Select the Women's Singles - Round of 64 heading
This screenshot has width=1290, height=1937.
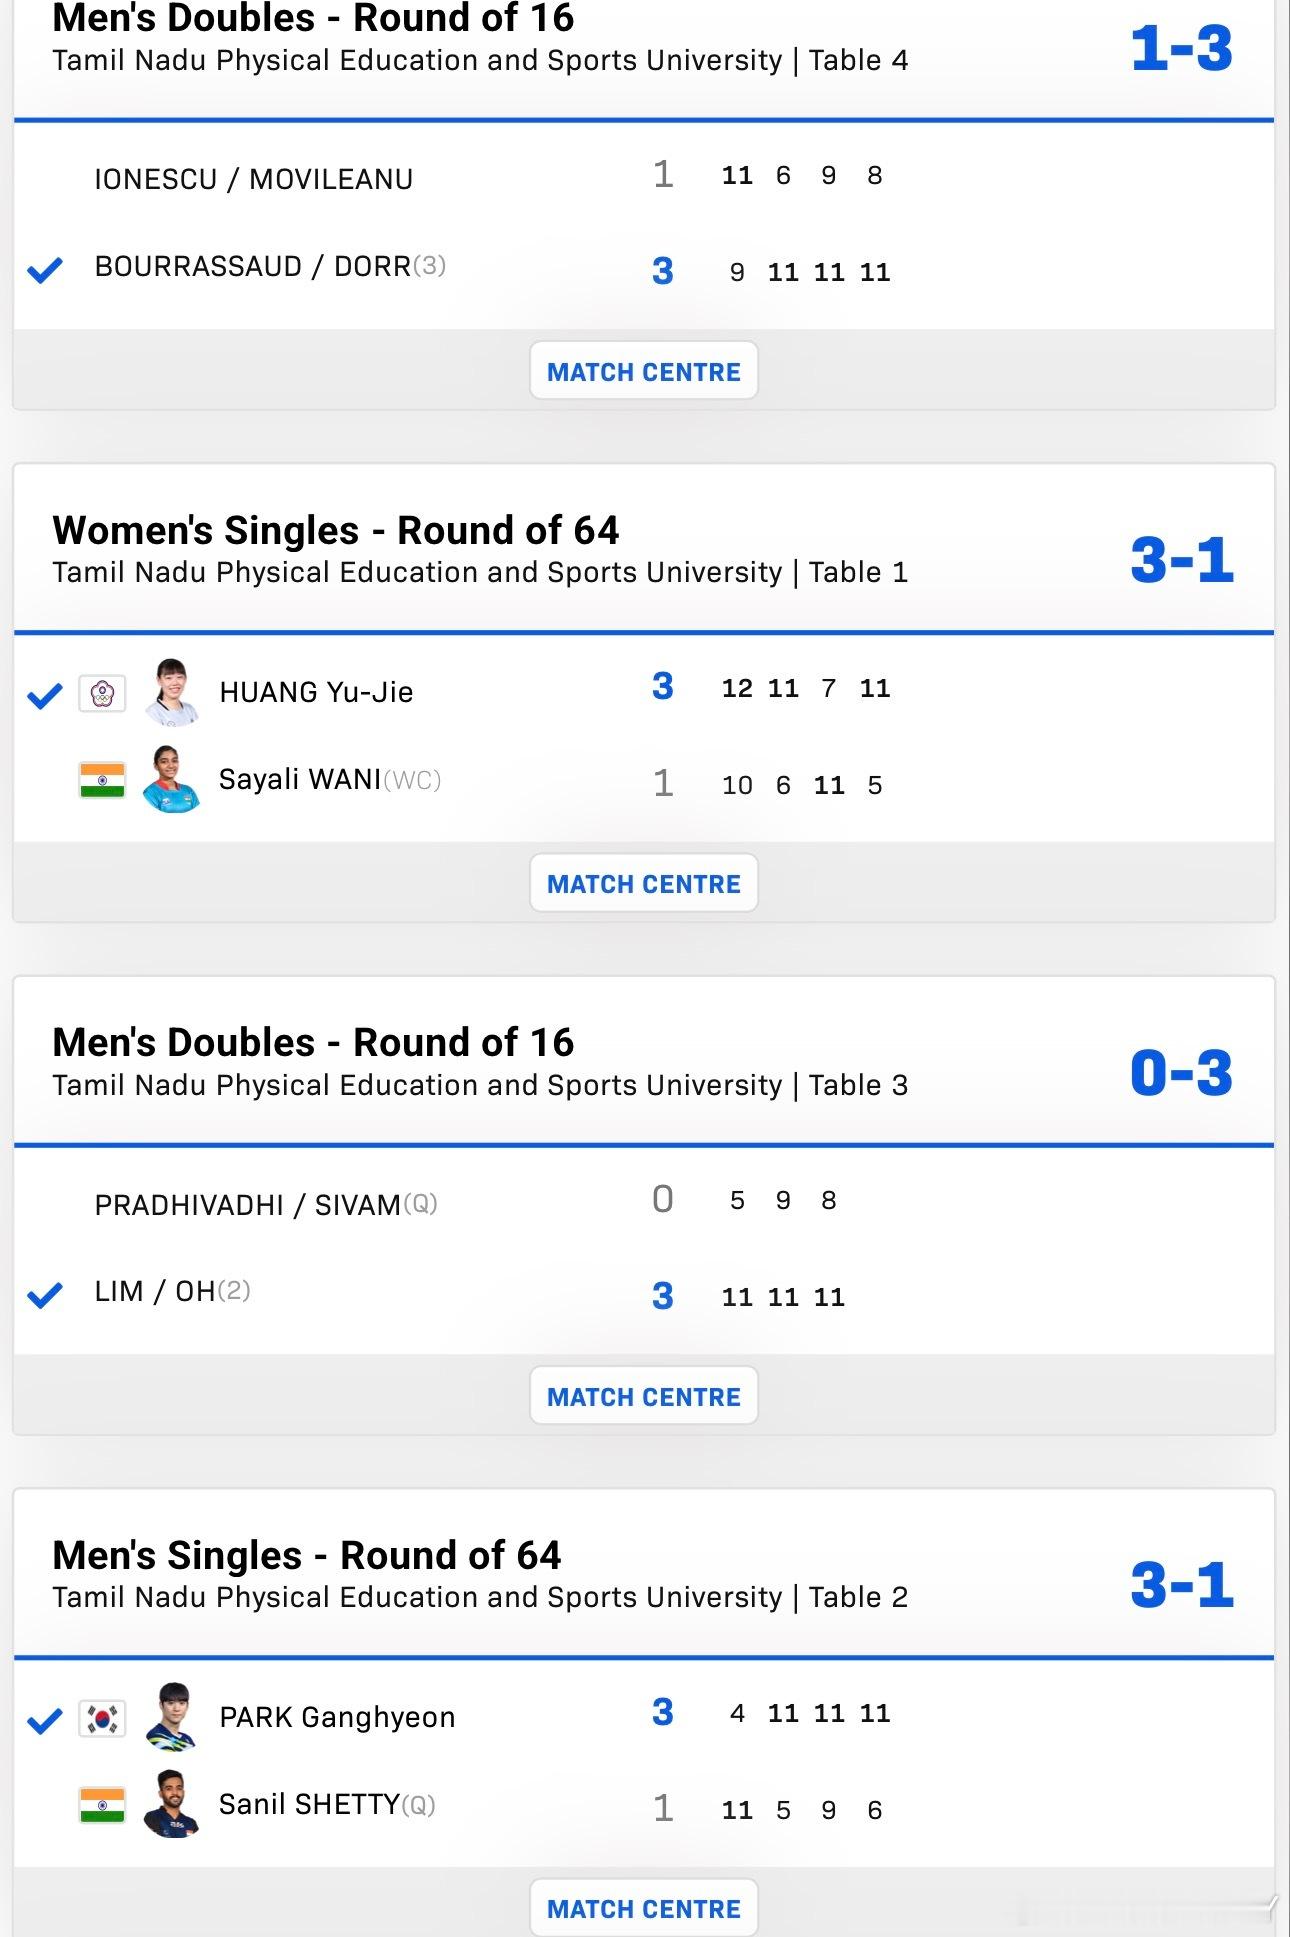tap(335, 530)
